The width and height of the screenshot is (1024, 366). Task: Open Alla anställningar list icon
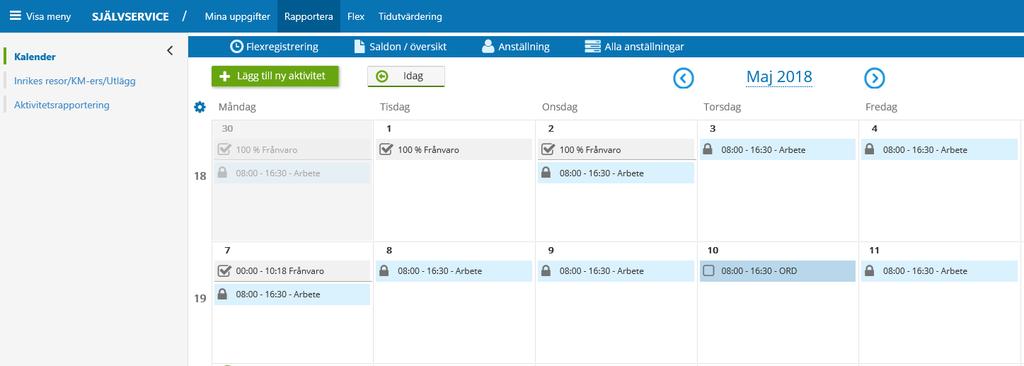point(592,46)
